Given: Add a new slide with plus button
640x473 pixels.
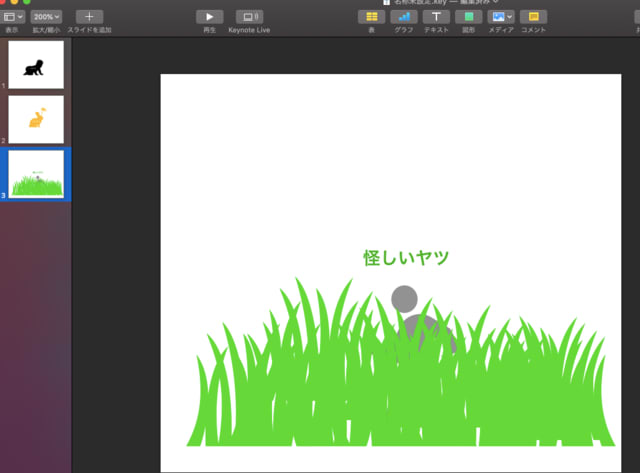Looking at the screenshot, I should (x=89, y=17).
